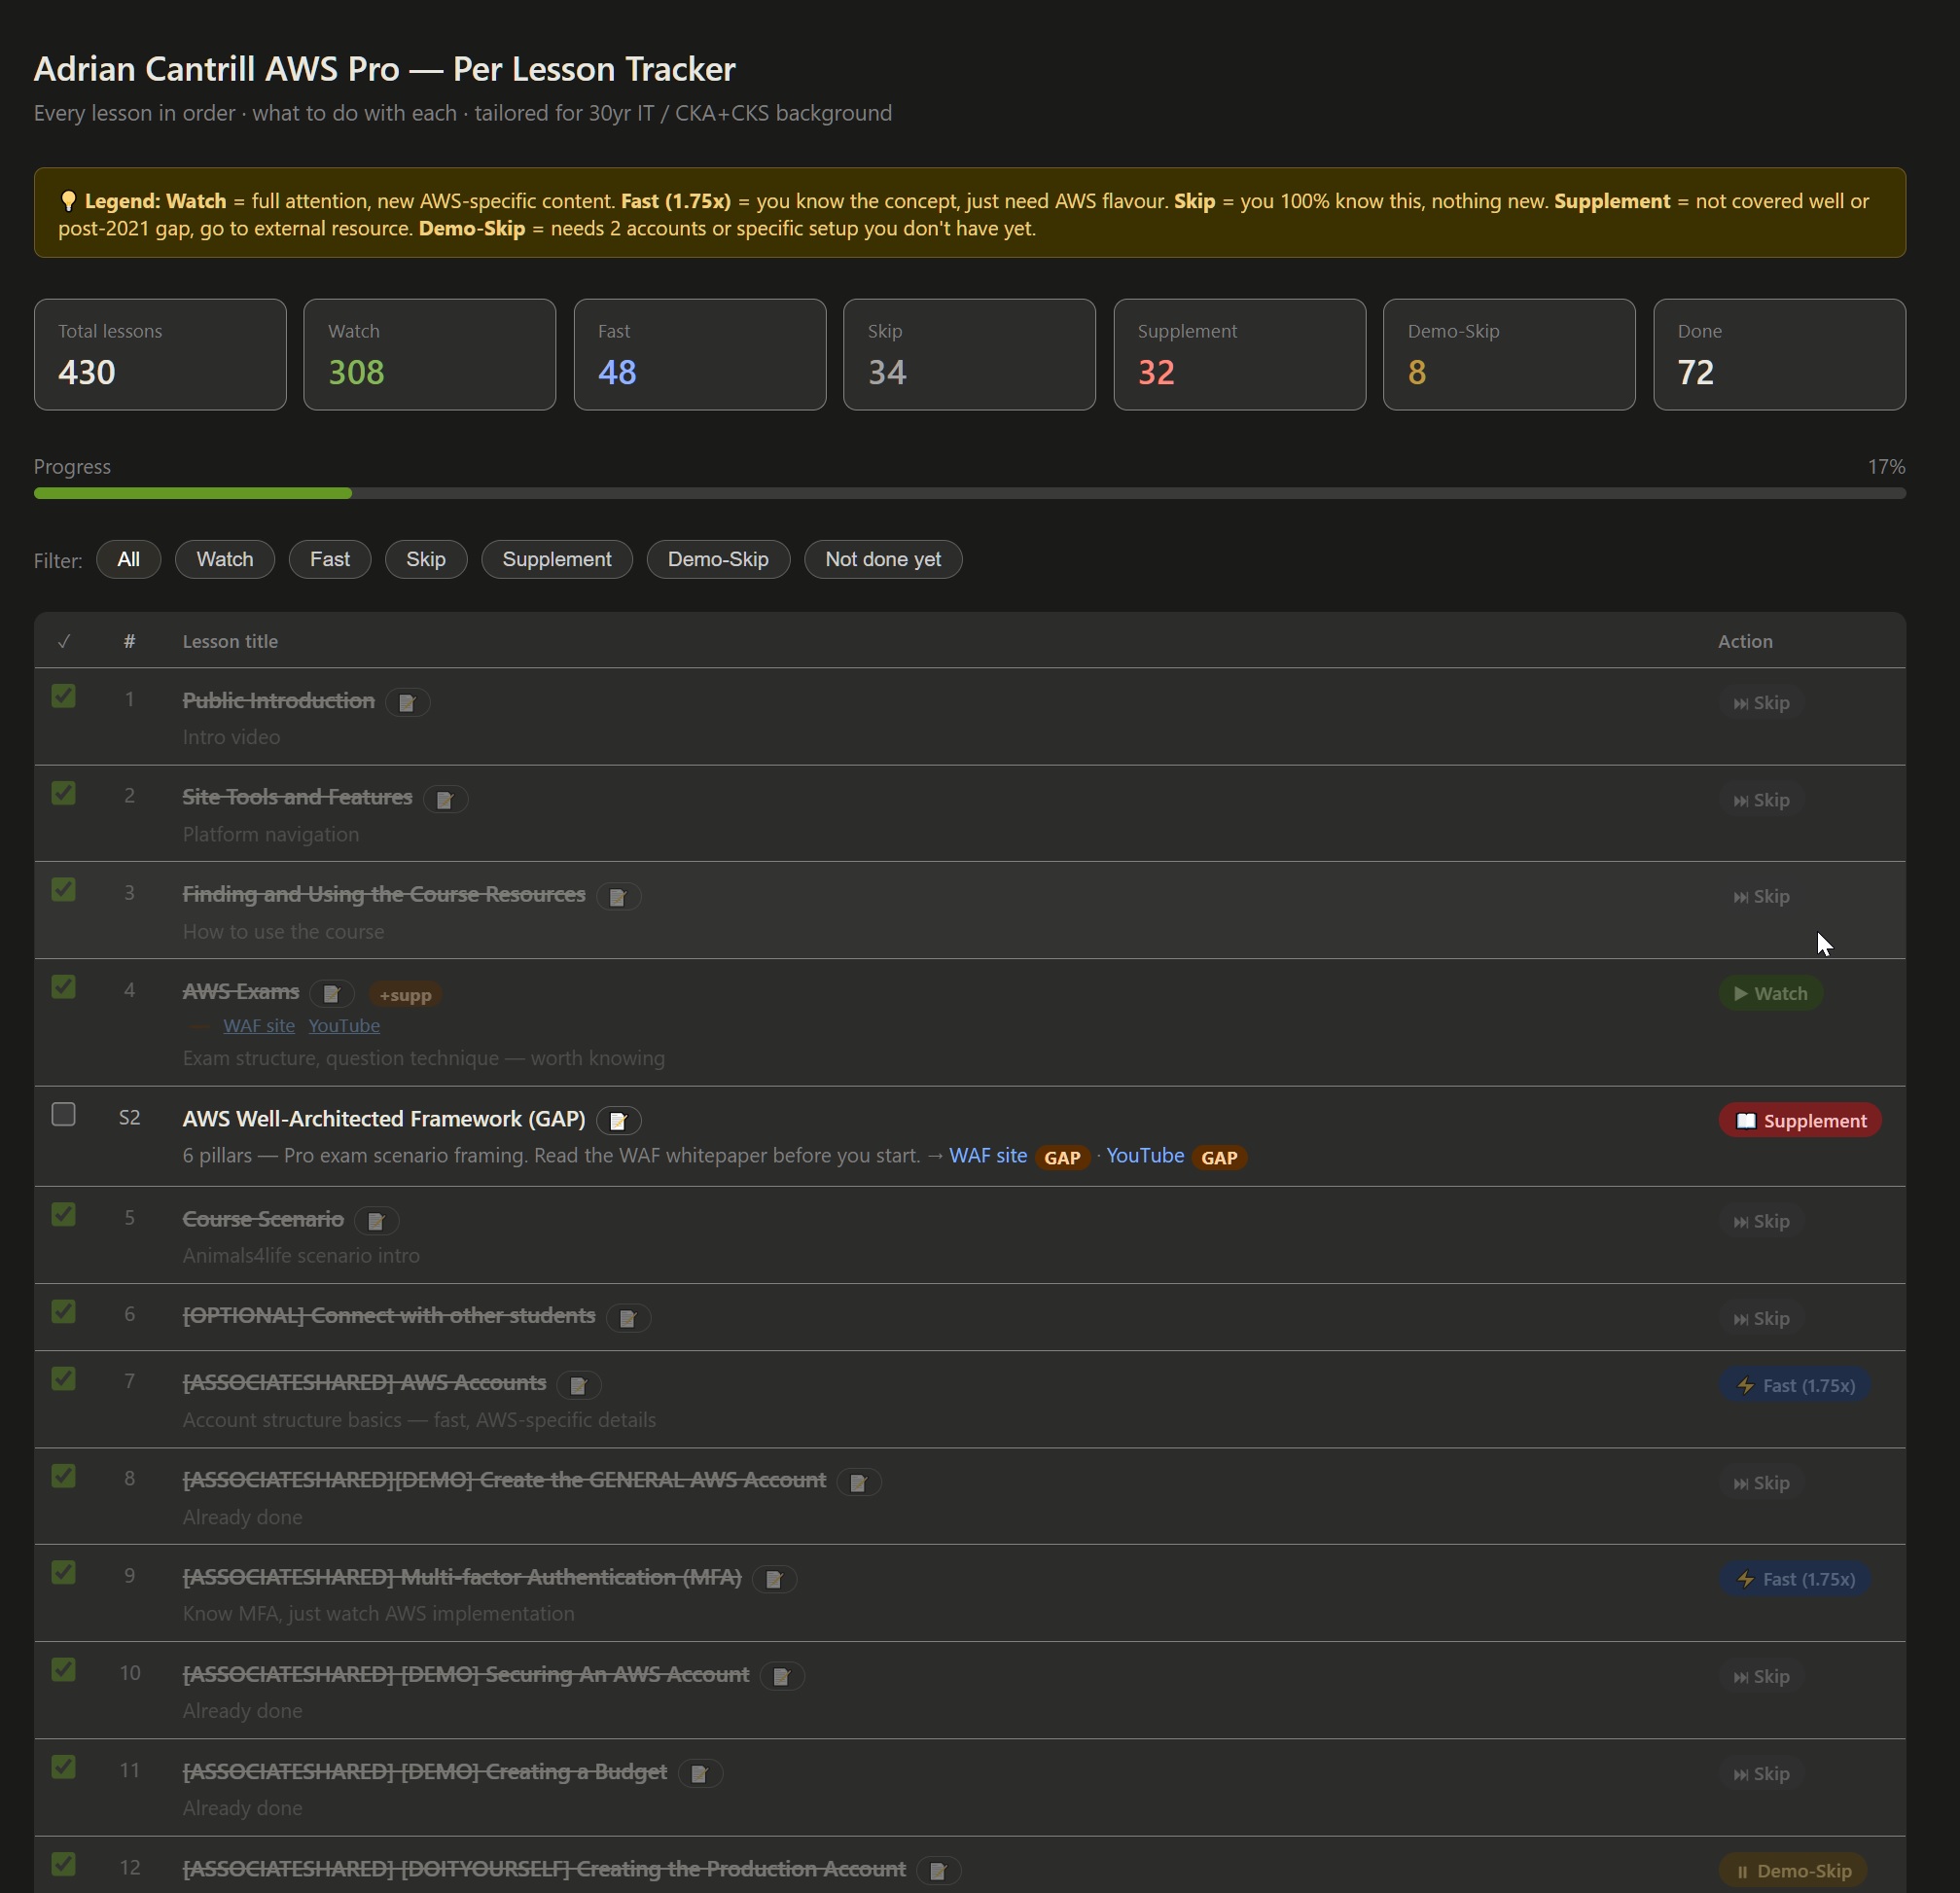This screenshot has height=1893, width=1960.
Task: Open notes icon for Creating a Budget
Action: click(x=700, y=1774)
